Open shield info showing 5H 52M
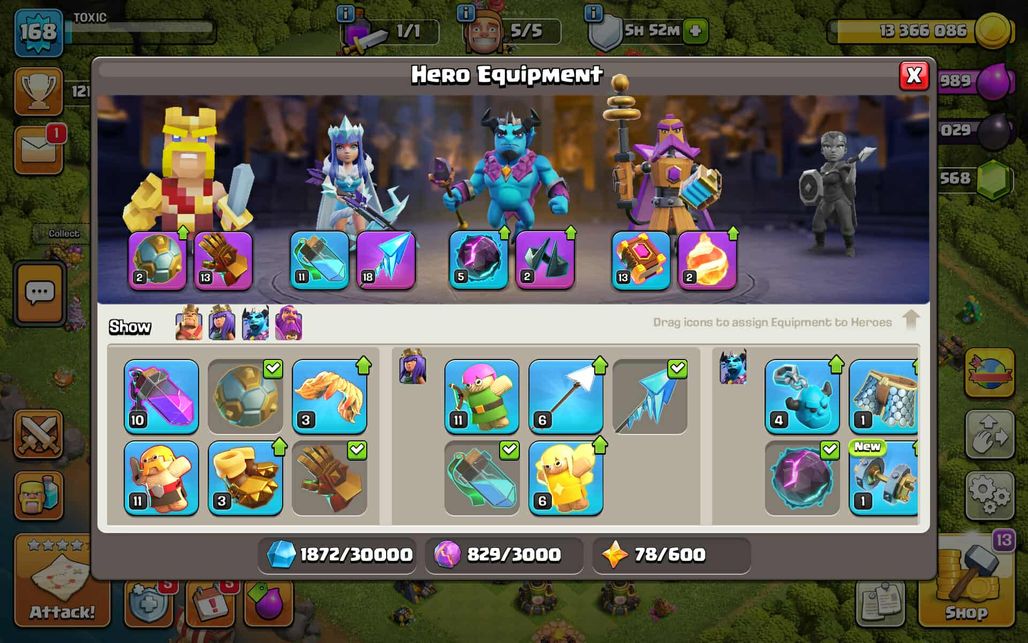Screen dimensions: 1028x643 [x=593, y=13]
